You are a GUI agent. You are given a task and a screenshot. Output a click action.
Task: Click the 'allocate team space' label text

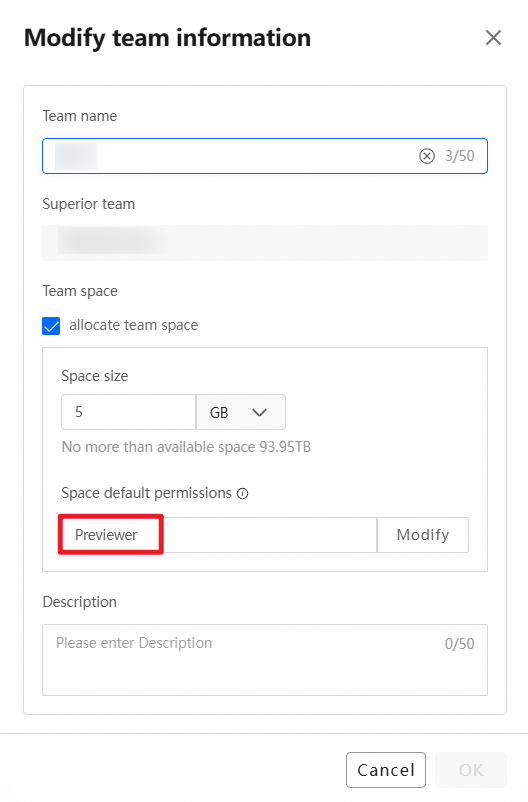coord(134,325)
